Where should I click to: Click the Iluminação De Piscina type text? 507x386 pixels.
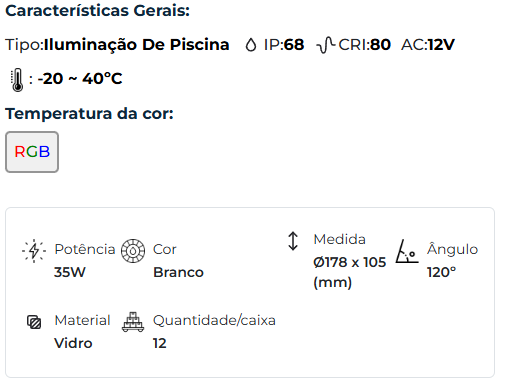(x=137, y=45)
